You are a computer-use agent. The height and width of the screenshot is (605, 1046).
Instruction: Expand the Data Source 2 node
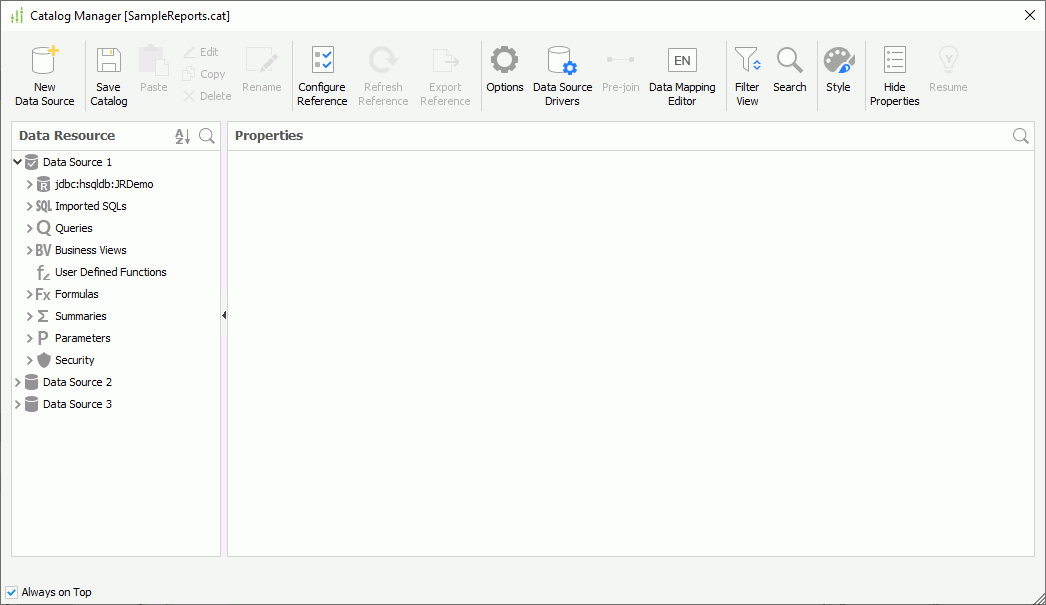click(x=17, y=382)
